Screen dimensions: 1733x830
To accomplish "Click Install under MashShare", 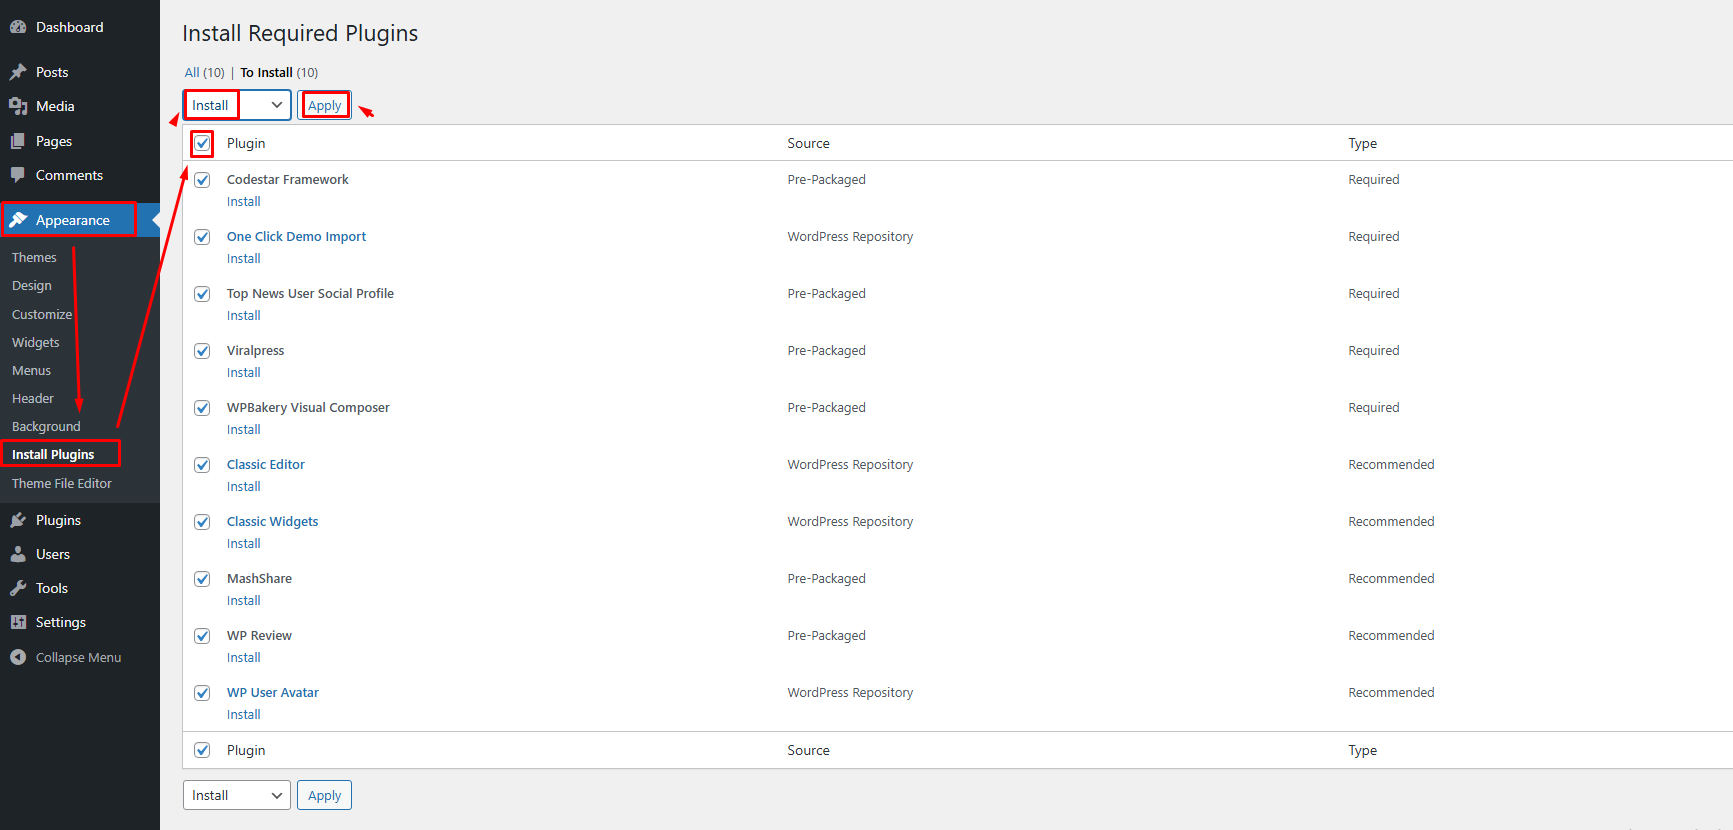I will [x=243, y=601].
